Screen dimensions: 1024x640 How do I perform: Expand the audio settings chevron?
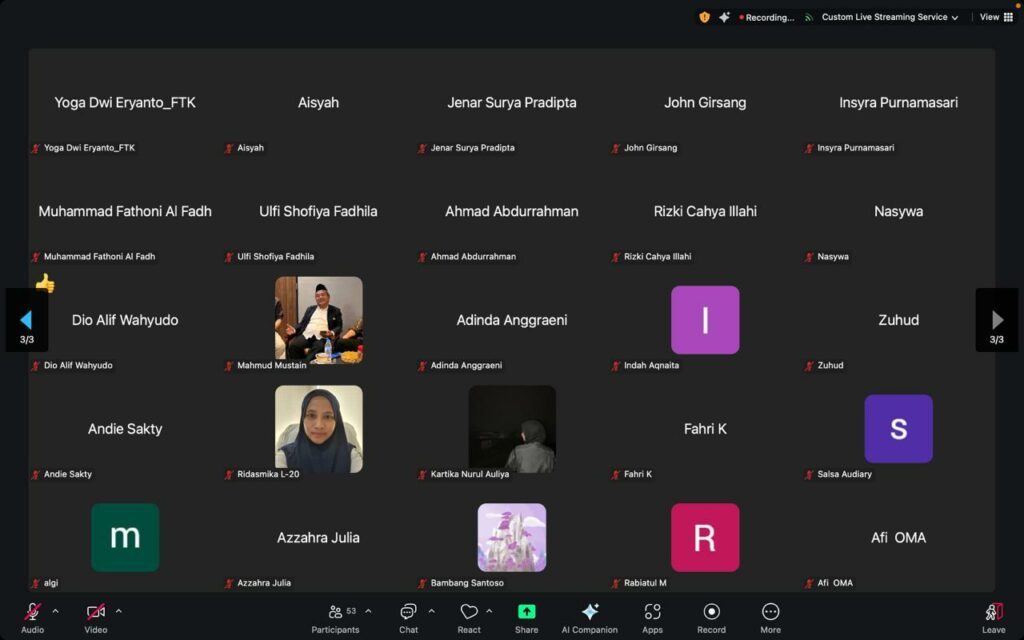55,611
